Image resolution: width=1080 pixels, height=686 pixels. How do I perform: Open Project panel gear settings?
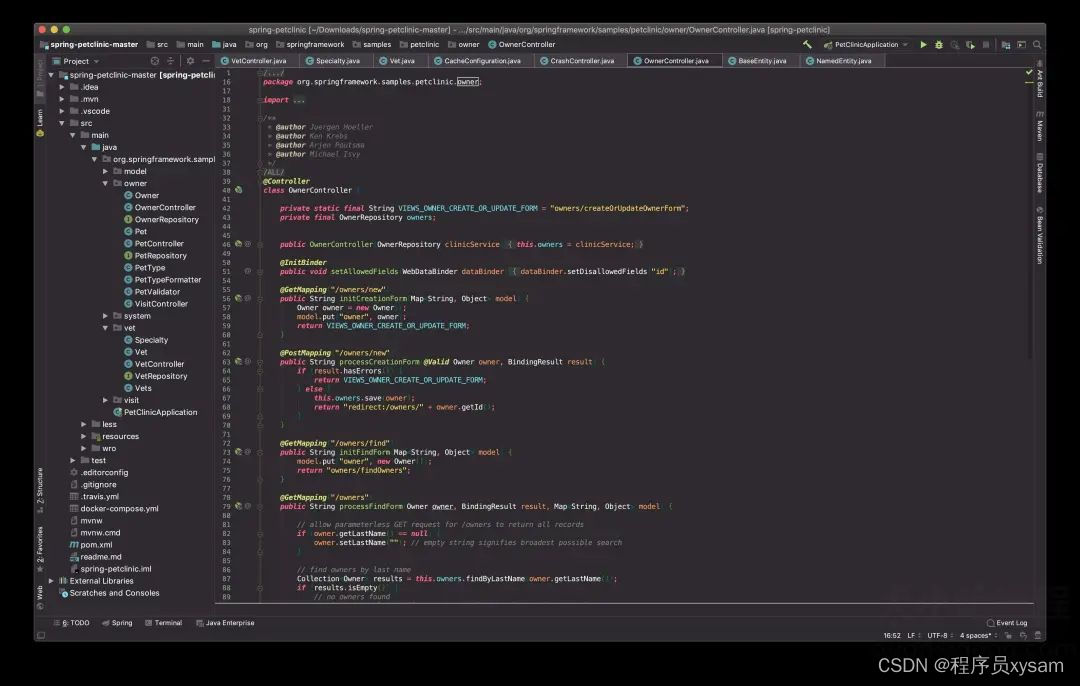(x=191, y=61)
